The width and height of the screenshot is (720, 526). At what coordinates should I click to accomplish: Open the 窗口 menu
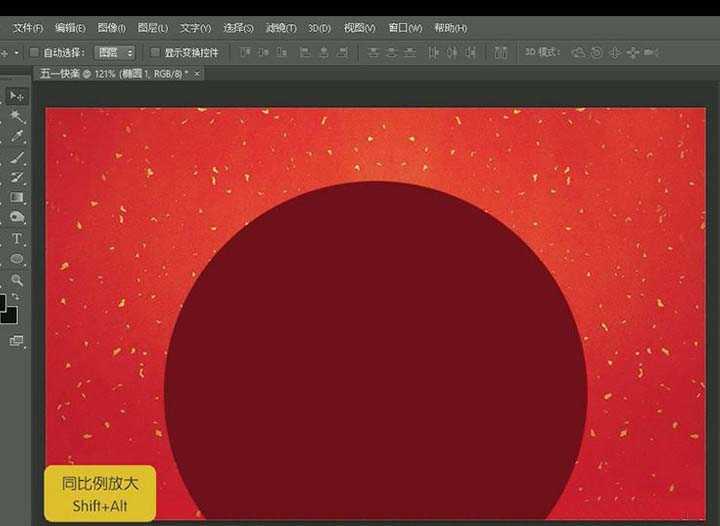pos(405,28)
